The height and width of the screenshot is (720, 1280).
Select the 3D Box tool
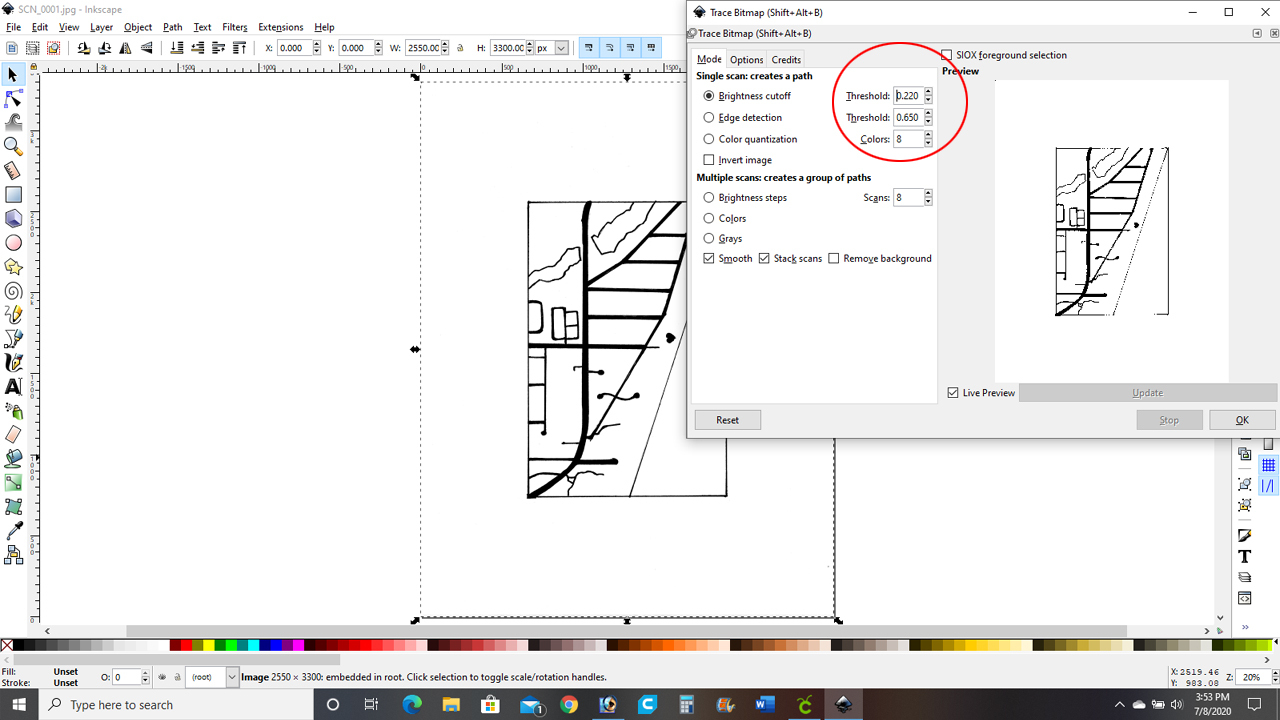(13, 219)
